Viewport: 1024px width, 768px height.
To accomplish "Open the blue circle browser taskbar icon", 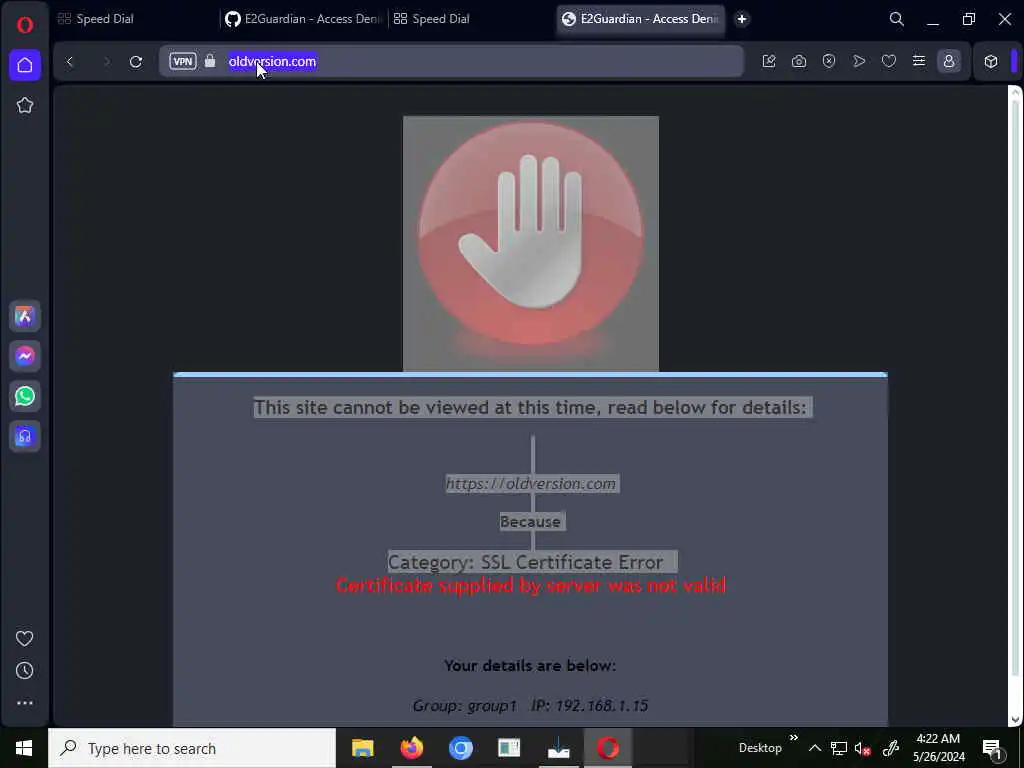I will pyautogui.click(x=460, y=748).
